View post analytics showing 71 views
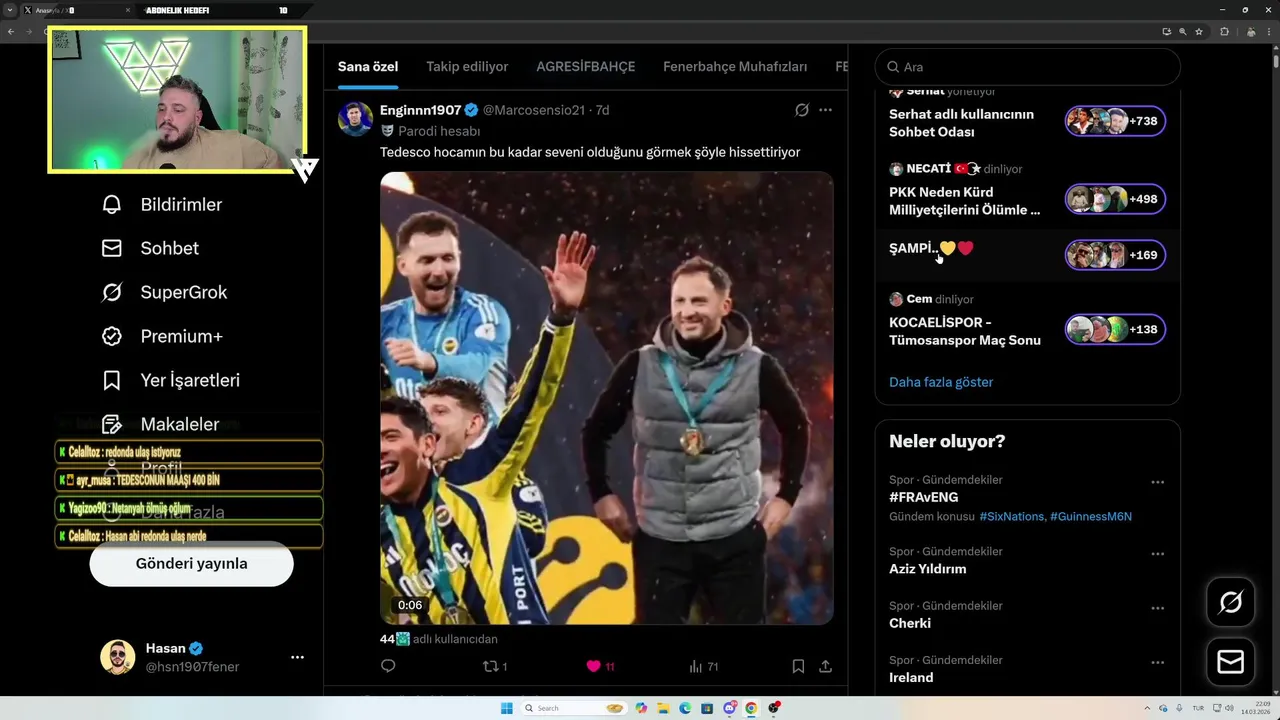This screenshot has height=720, width=1280. (704, 666)
